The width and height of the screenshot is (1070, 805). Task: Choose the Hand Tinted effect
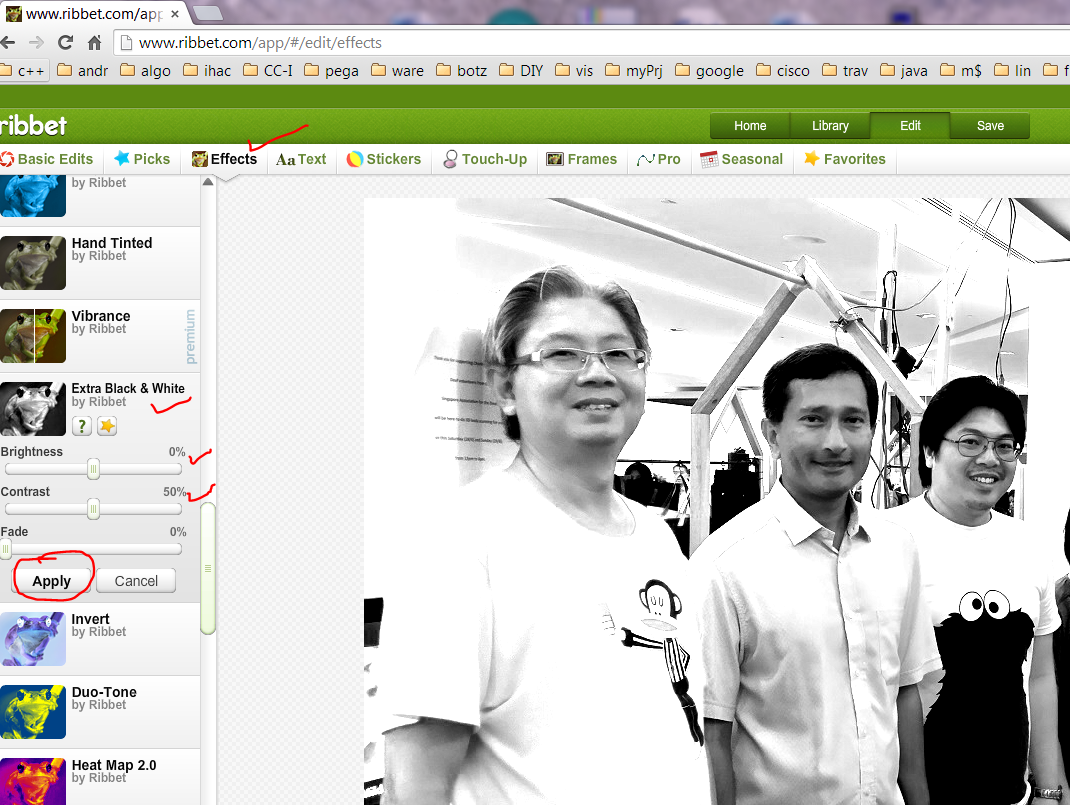[100, 263]
